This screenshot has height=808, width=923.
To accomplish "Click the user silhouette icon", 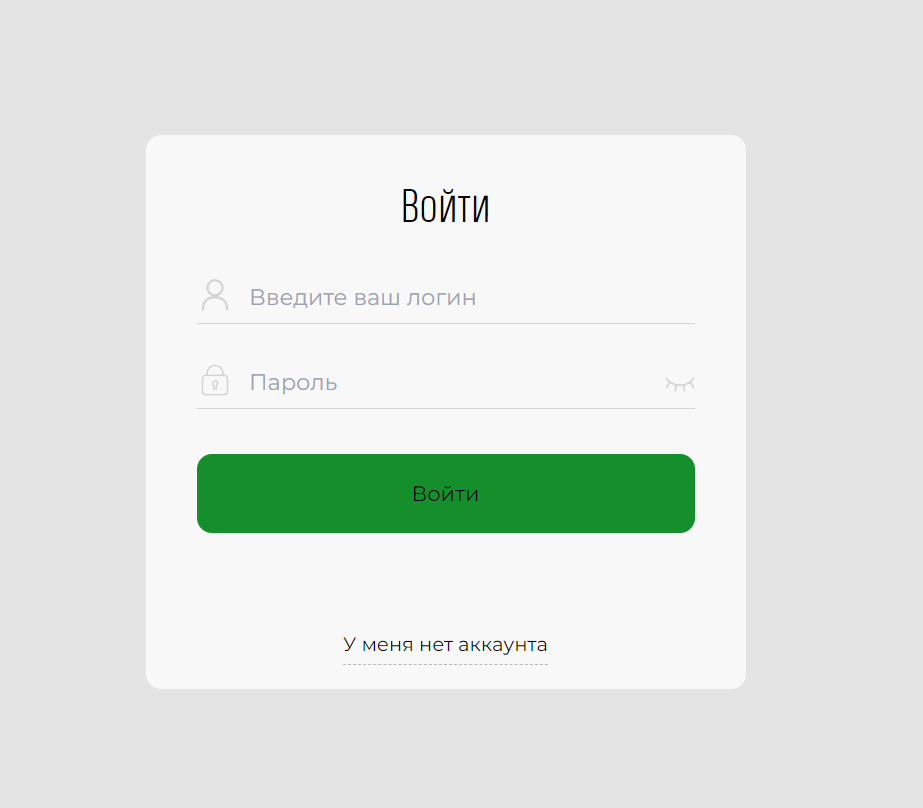I will point(215,295).
